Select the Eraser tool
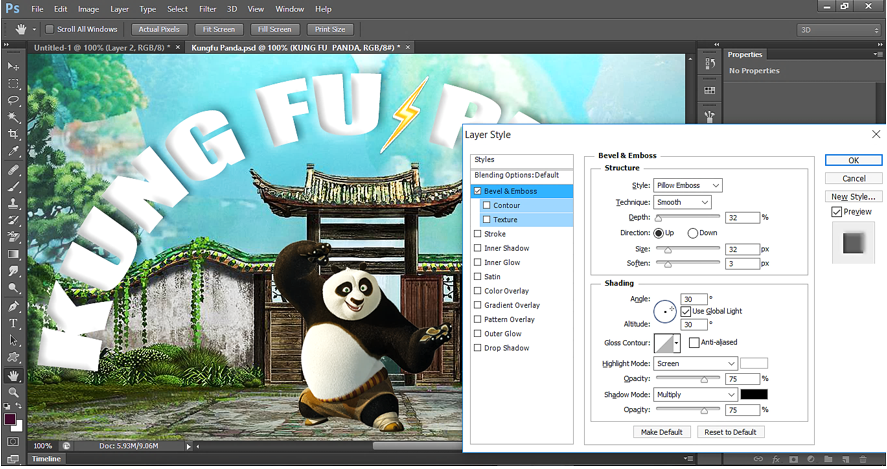887x469 pixels. point(13,238)
